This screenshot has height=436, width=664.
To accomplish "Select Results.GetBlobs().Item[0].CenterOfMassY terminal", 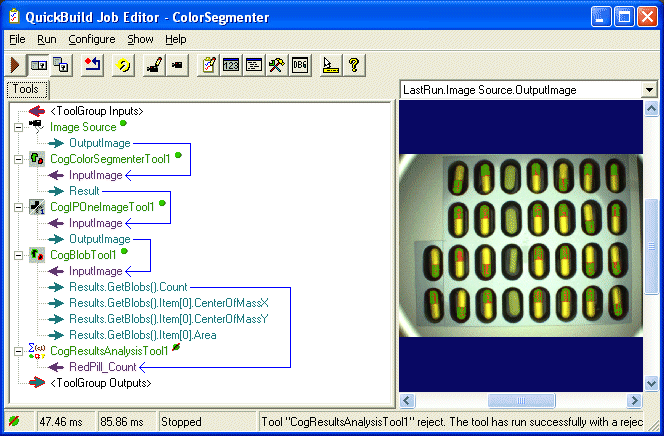I will click(x=169, y=319).
